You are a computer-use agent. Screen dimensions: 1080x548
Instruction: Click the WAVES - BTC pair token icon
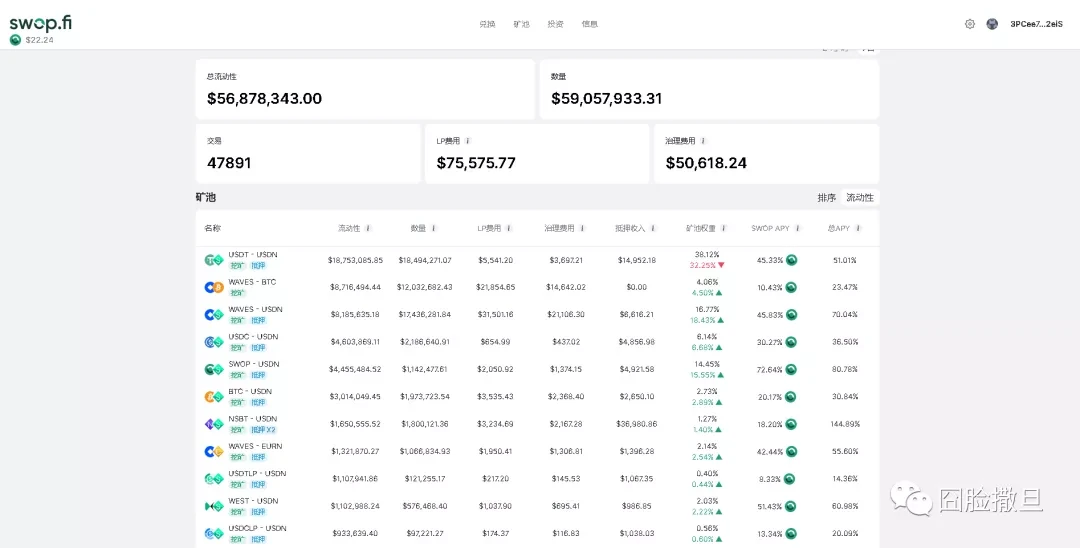(x=214, y=288)
